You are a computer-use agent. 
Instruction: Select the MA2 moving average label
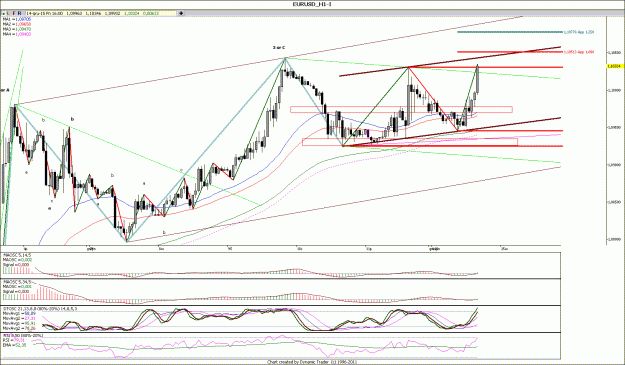coord(17,24)
